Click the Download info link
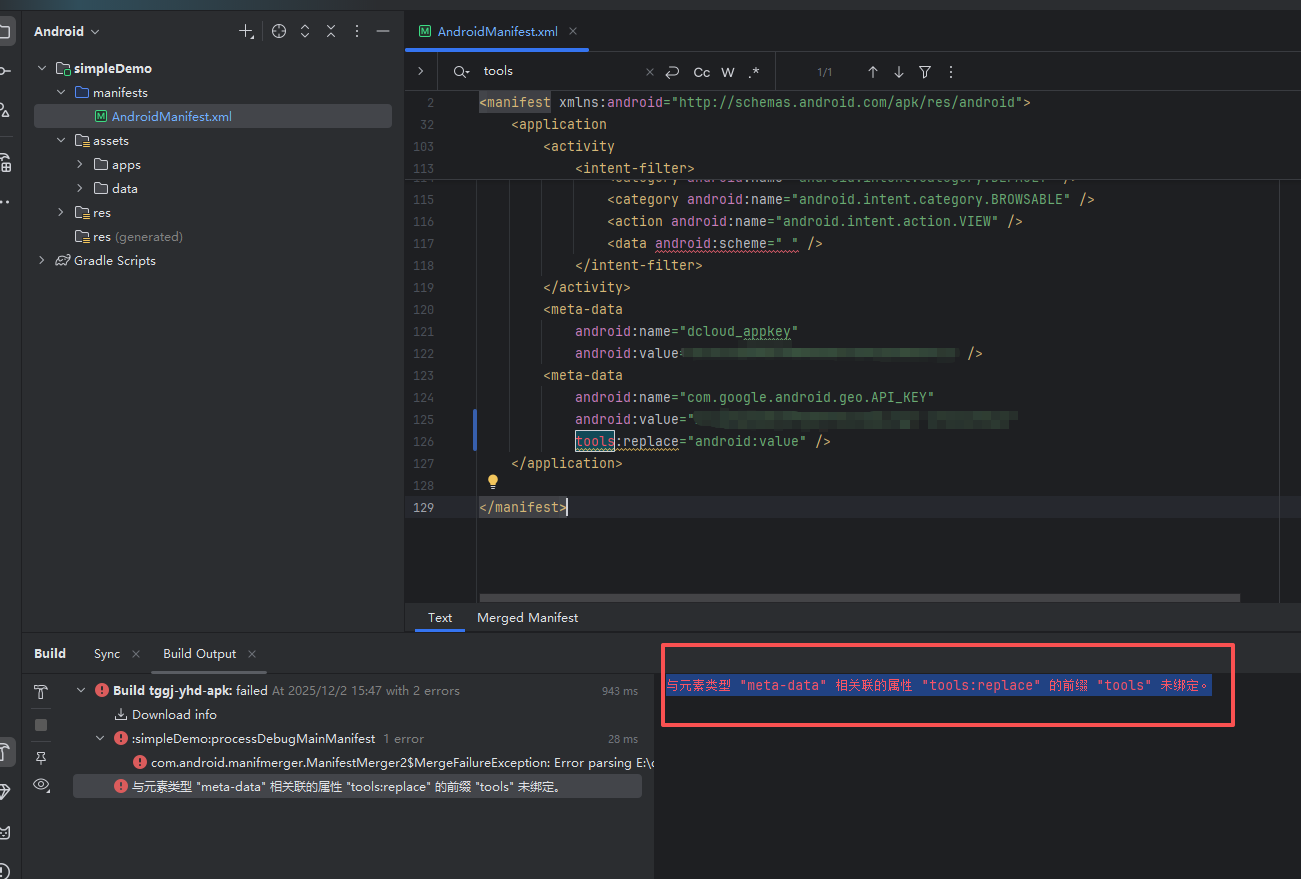Viewport: 1301px width, 879px height. coord(174,715)
